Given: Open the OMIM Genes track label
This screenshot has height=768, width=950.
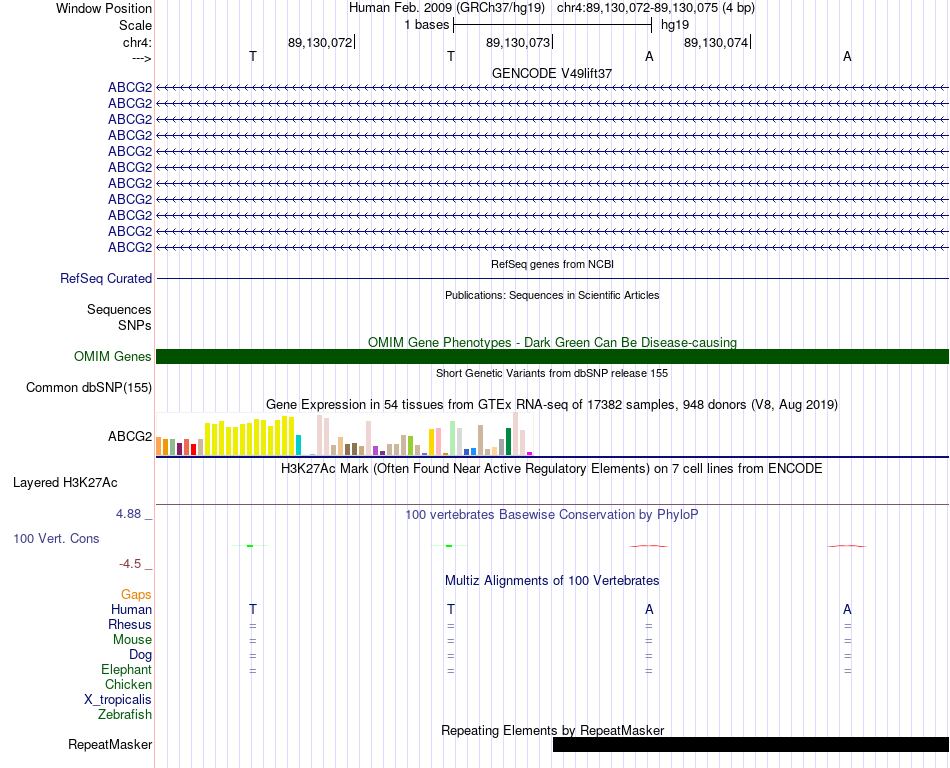Looking at the screenshot, I should coord(112,357).
